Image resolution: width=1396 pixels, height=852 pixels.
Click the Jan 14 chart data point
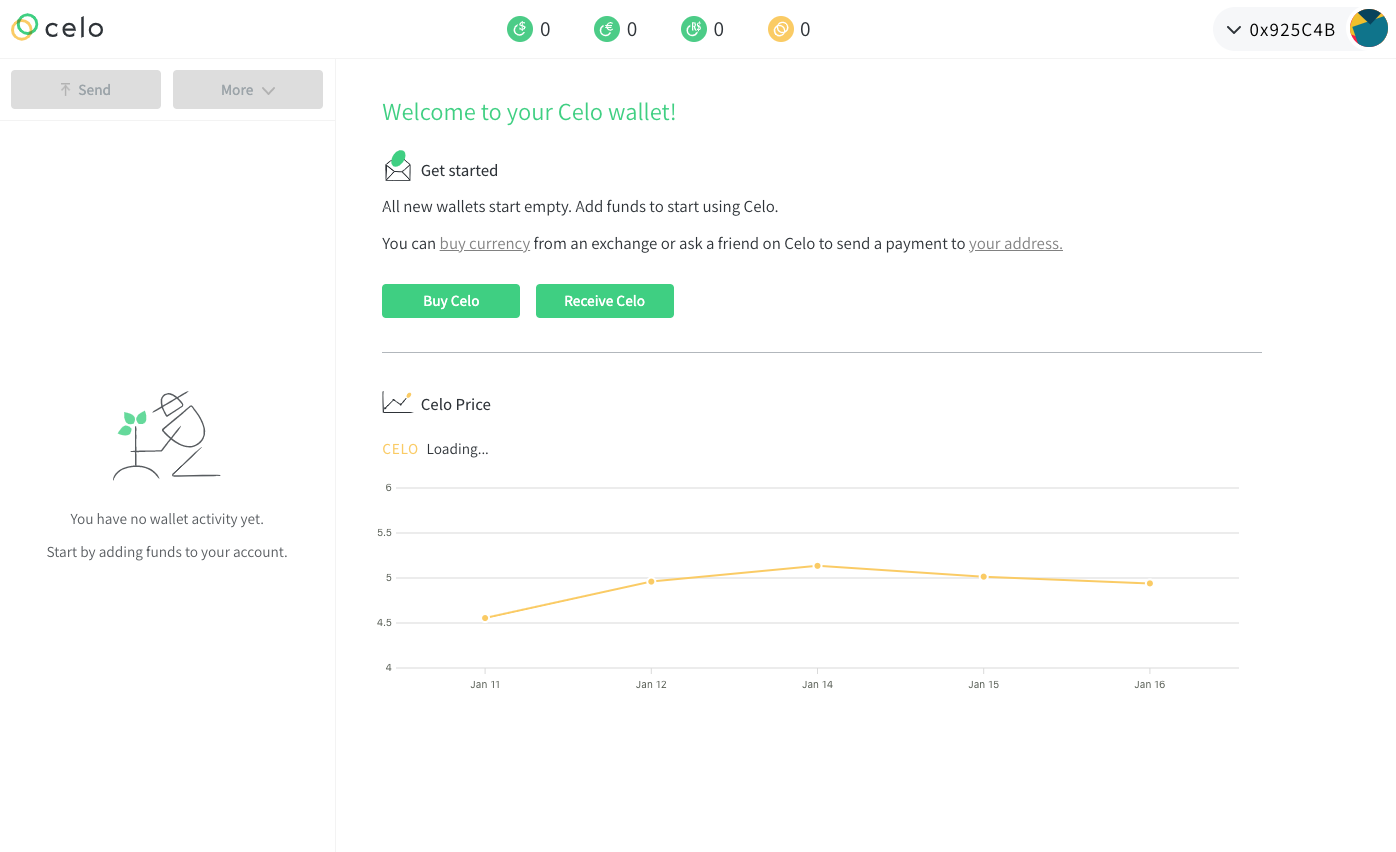click(817, 566)
